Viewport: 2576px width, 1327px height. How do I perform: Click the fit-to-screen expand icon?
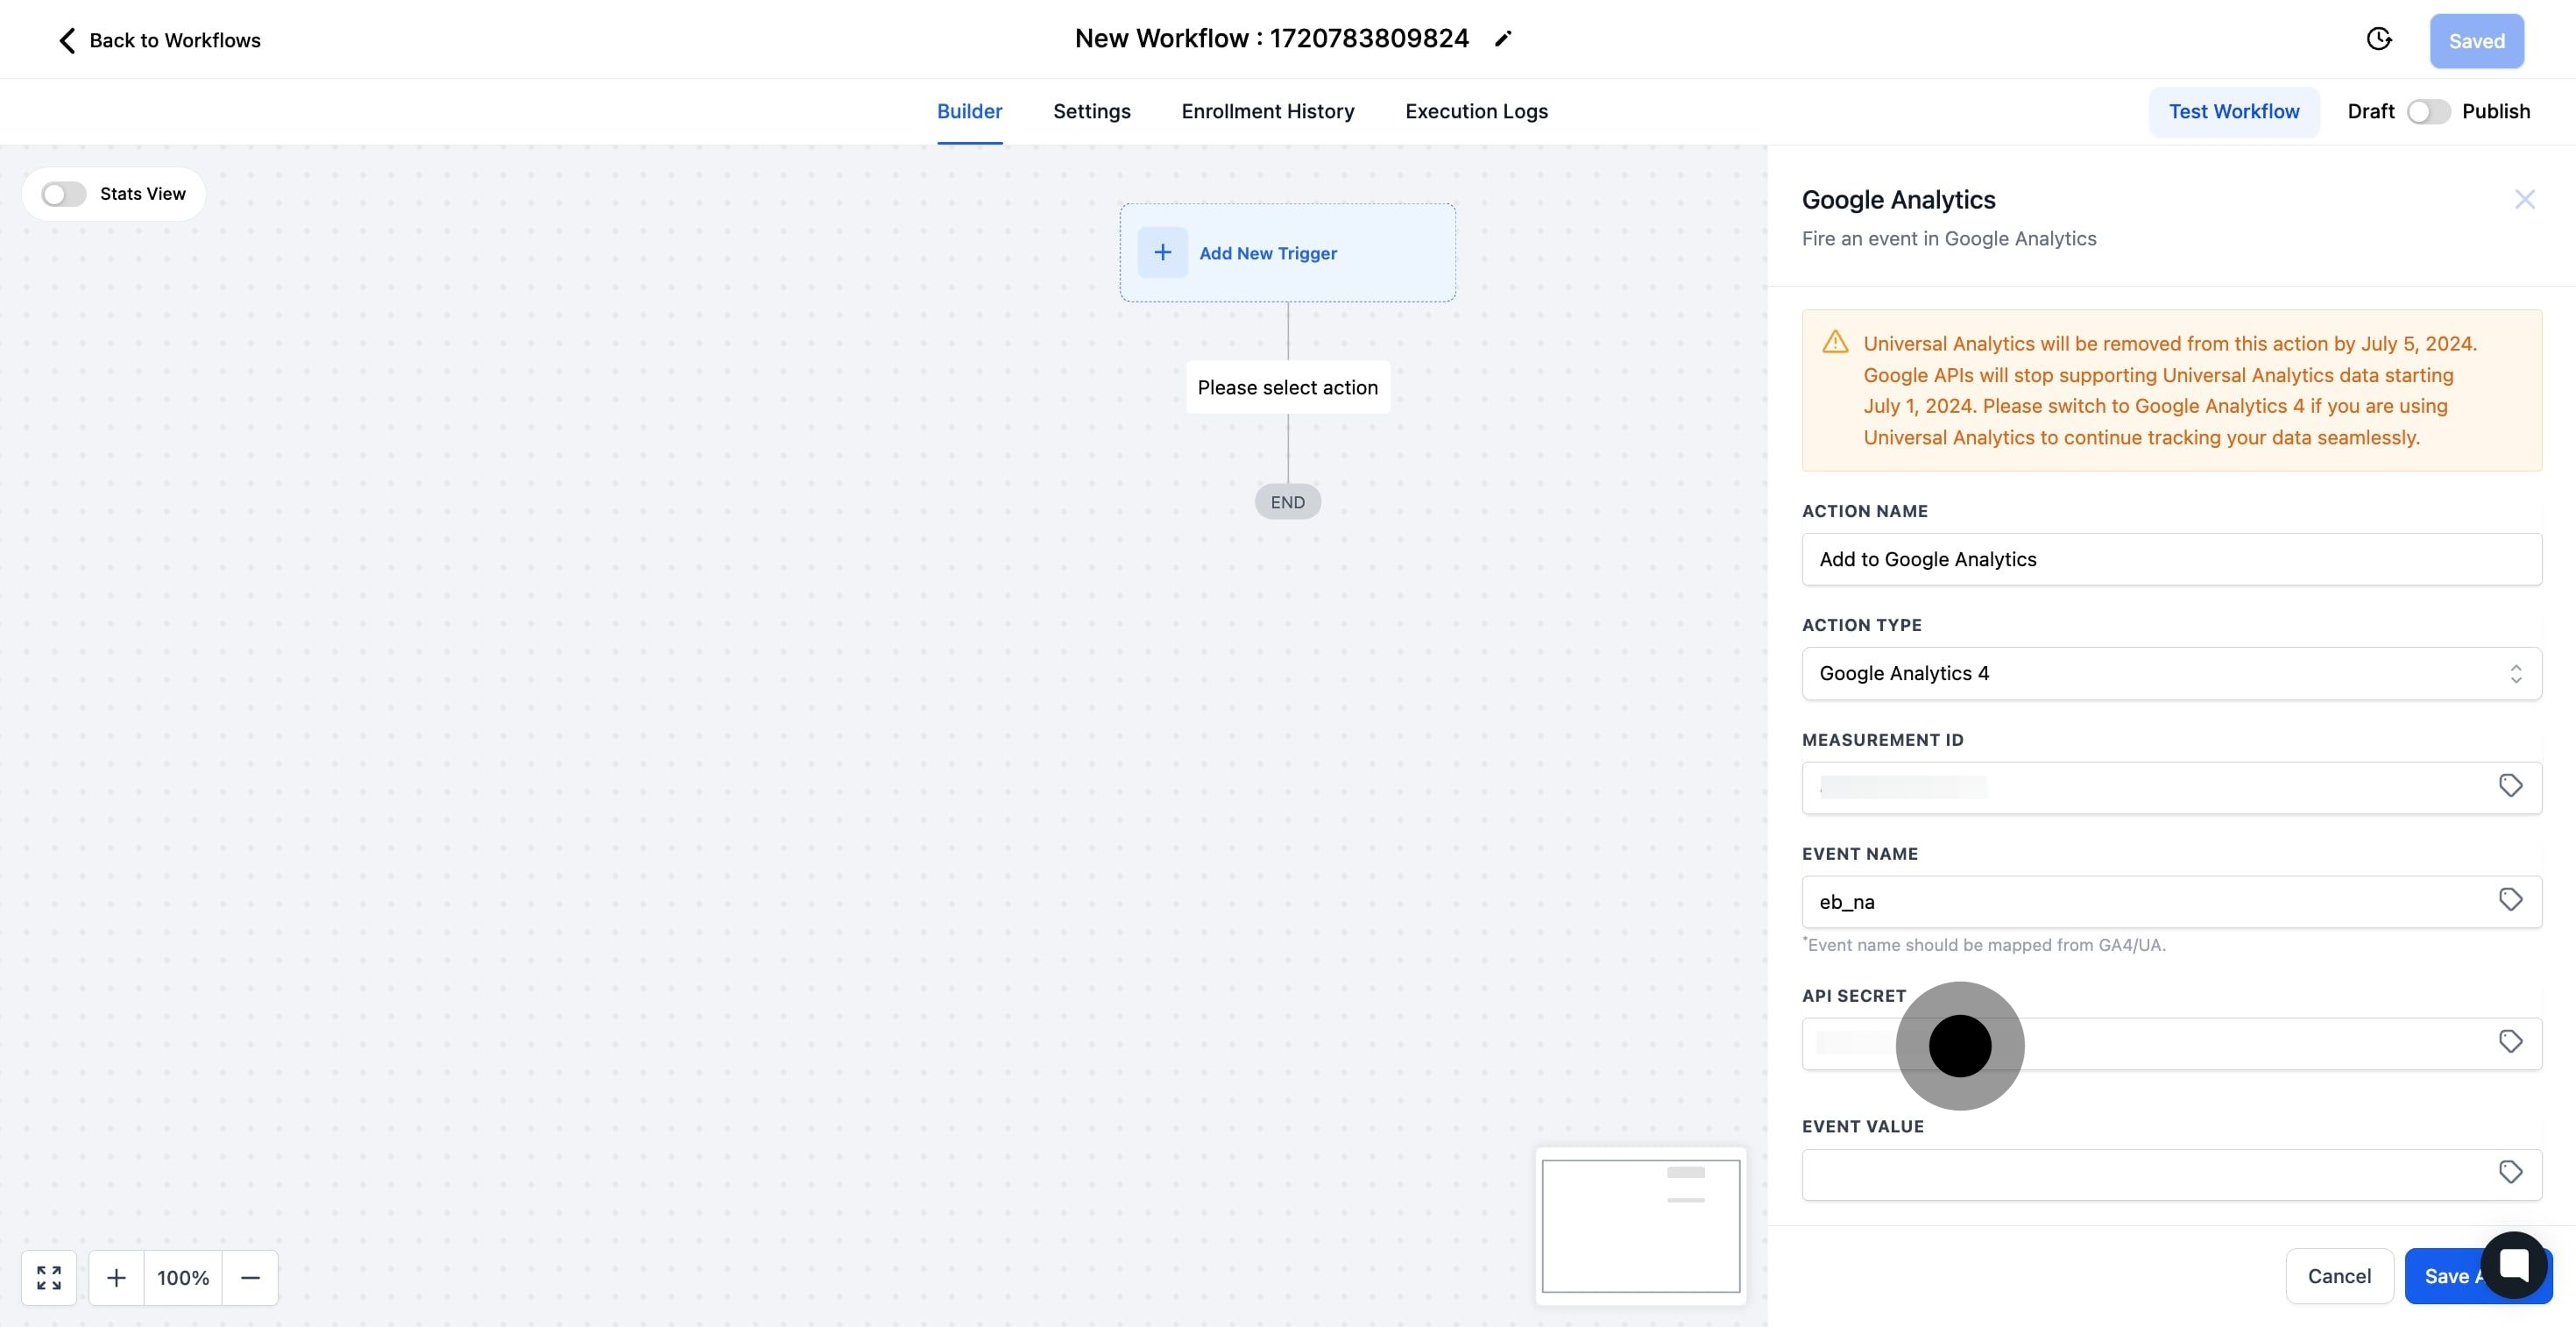click(49, 1277)
